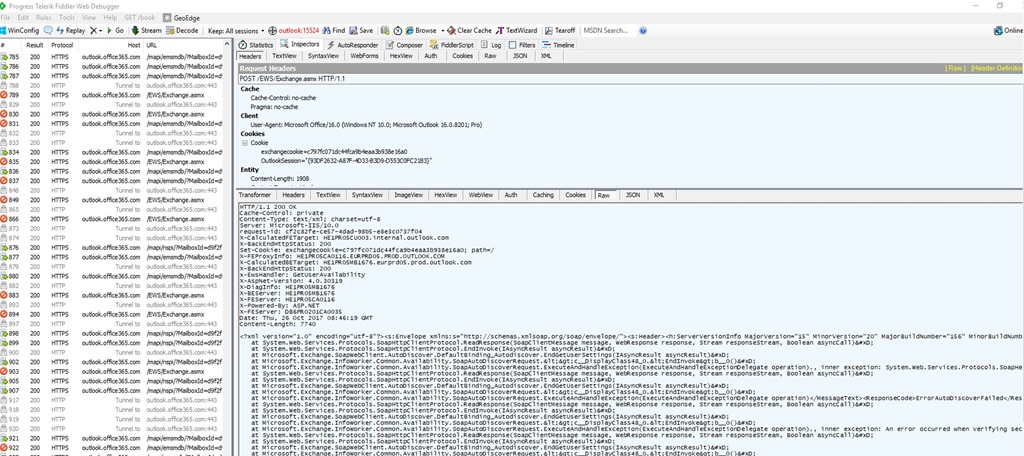Open the FiddlerScript tab
1024x456 pixels.
point(452,45)
